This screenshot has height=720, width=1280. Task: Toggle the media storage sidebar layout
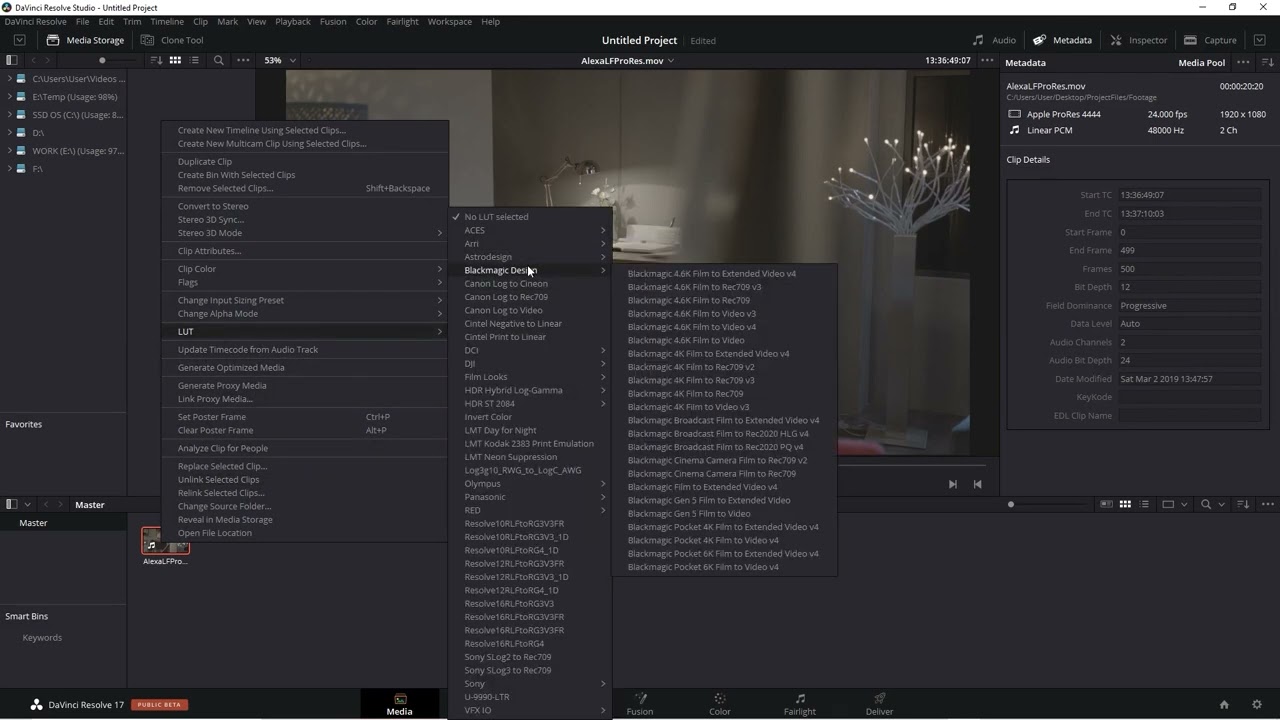point(12,60)
